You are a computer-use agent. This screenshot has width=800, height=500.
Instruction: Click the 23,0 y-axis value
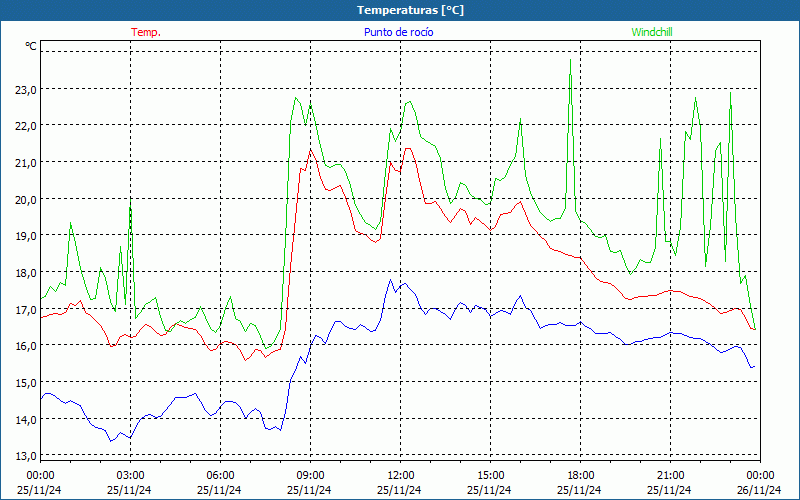(26, 90)
